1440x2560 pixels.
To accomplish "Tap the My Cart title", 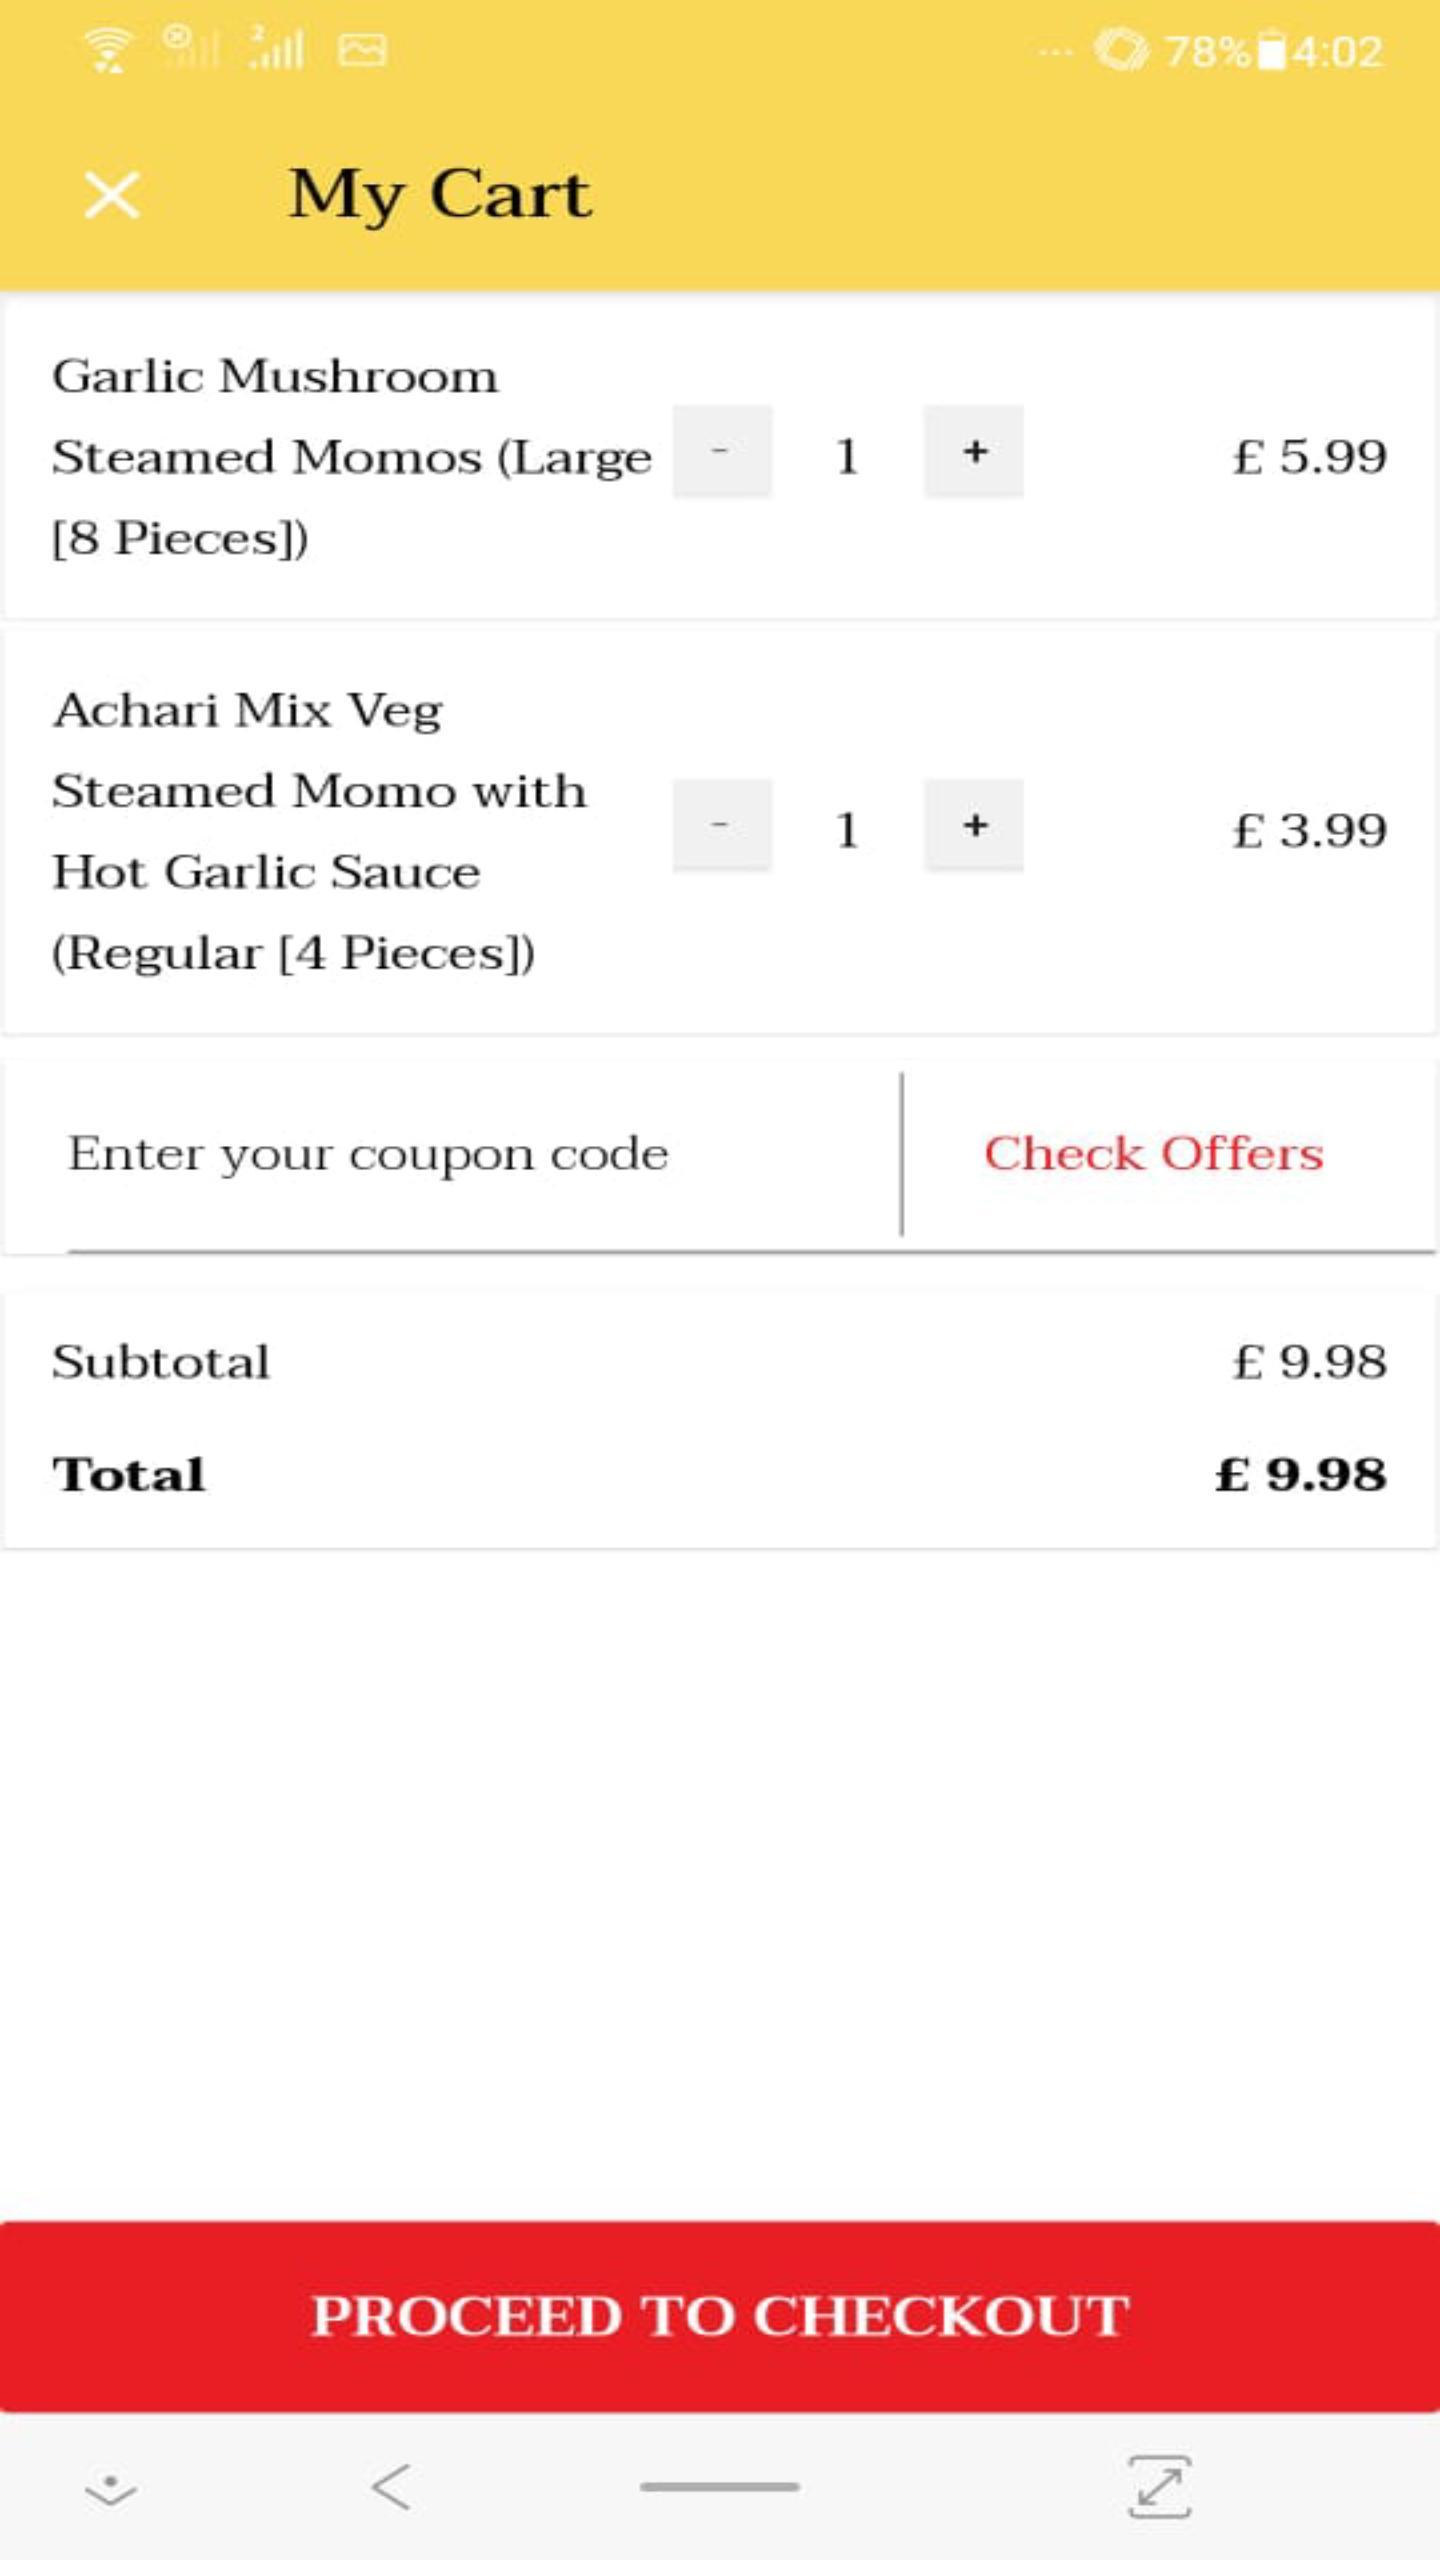I will [x=441, y=195].
